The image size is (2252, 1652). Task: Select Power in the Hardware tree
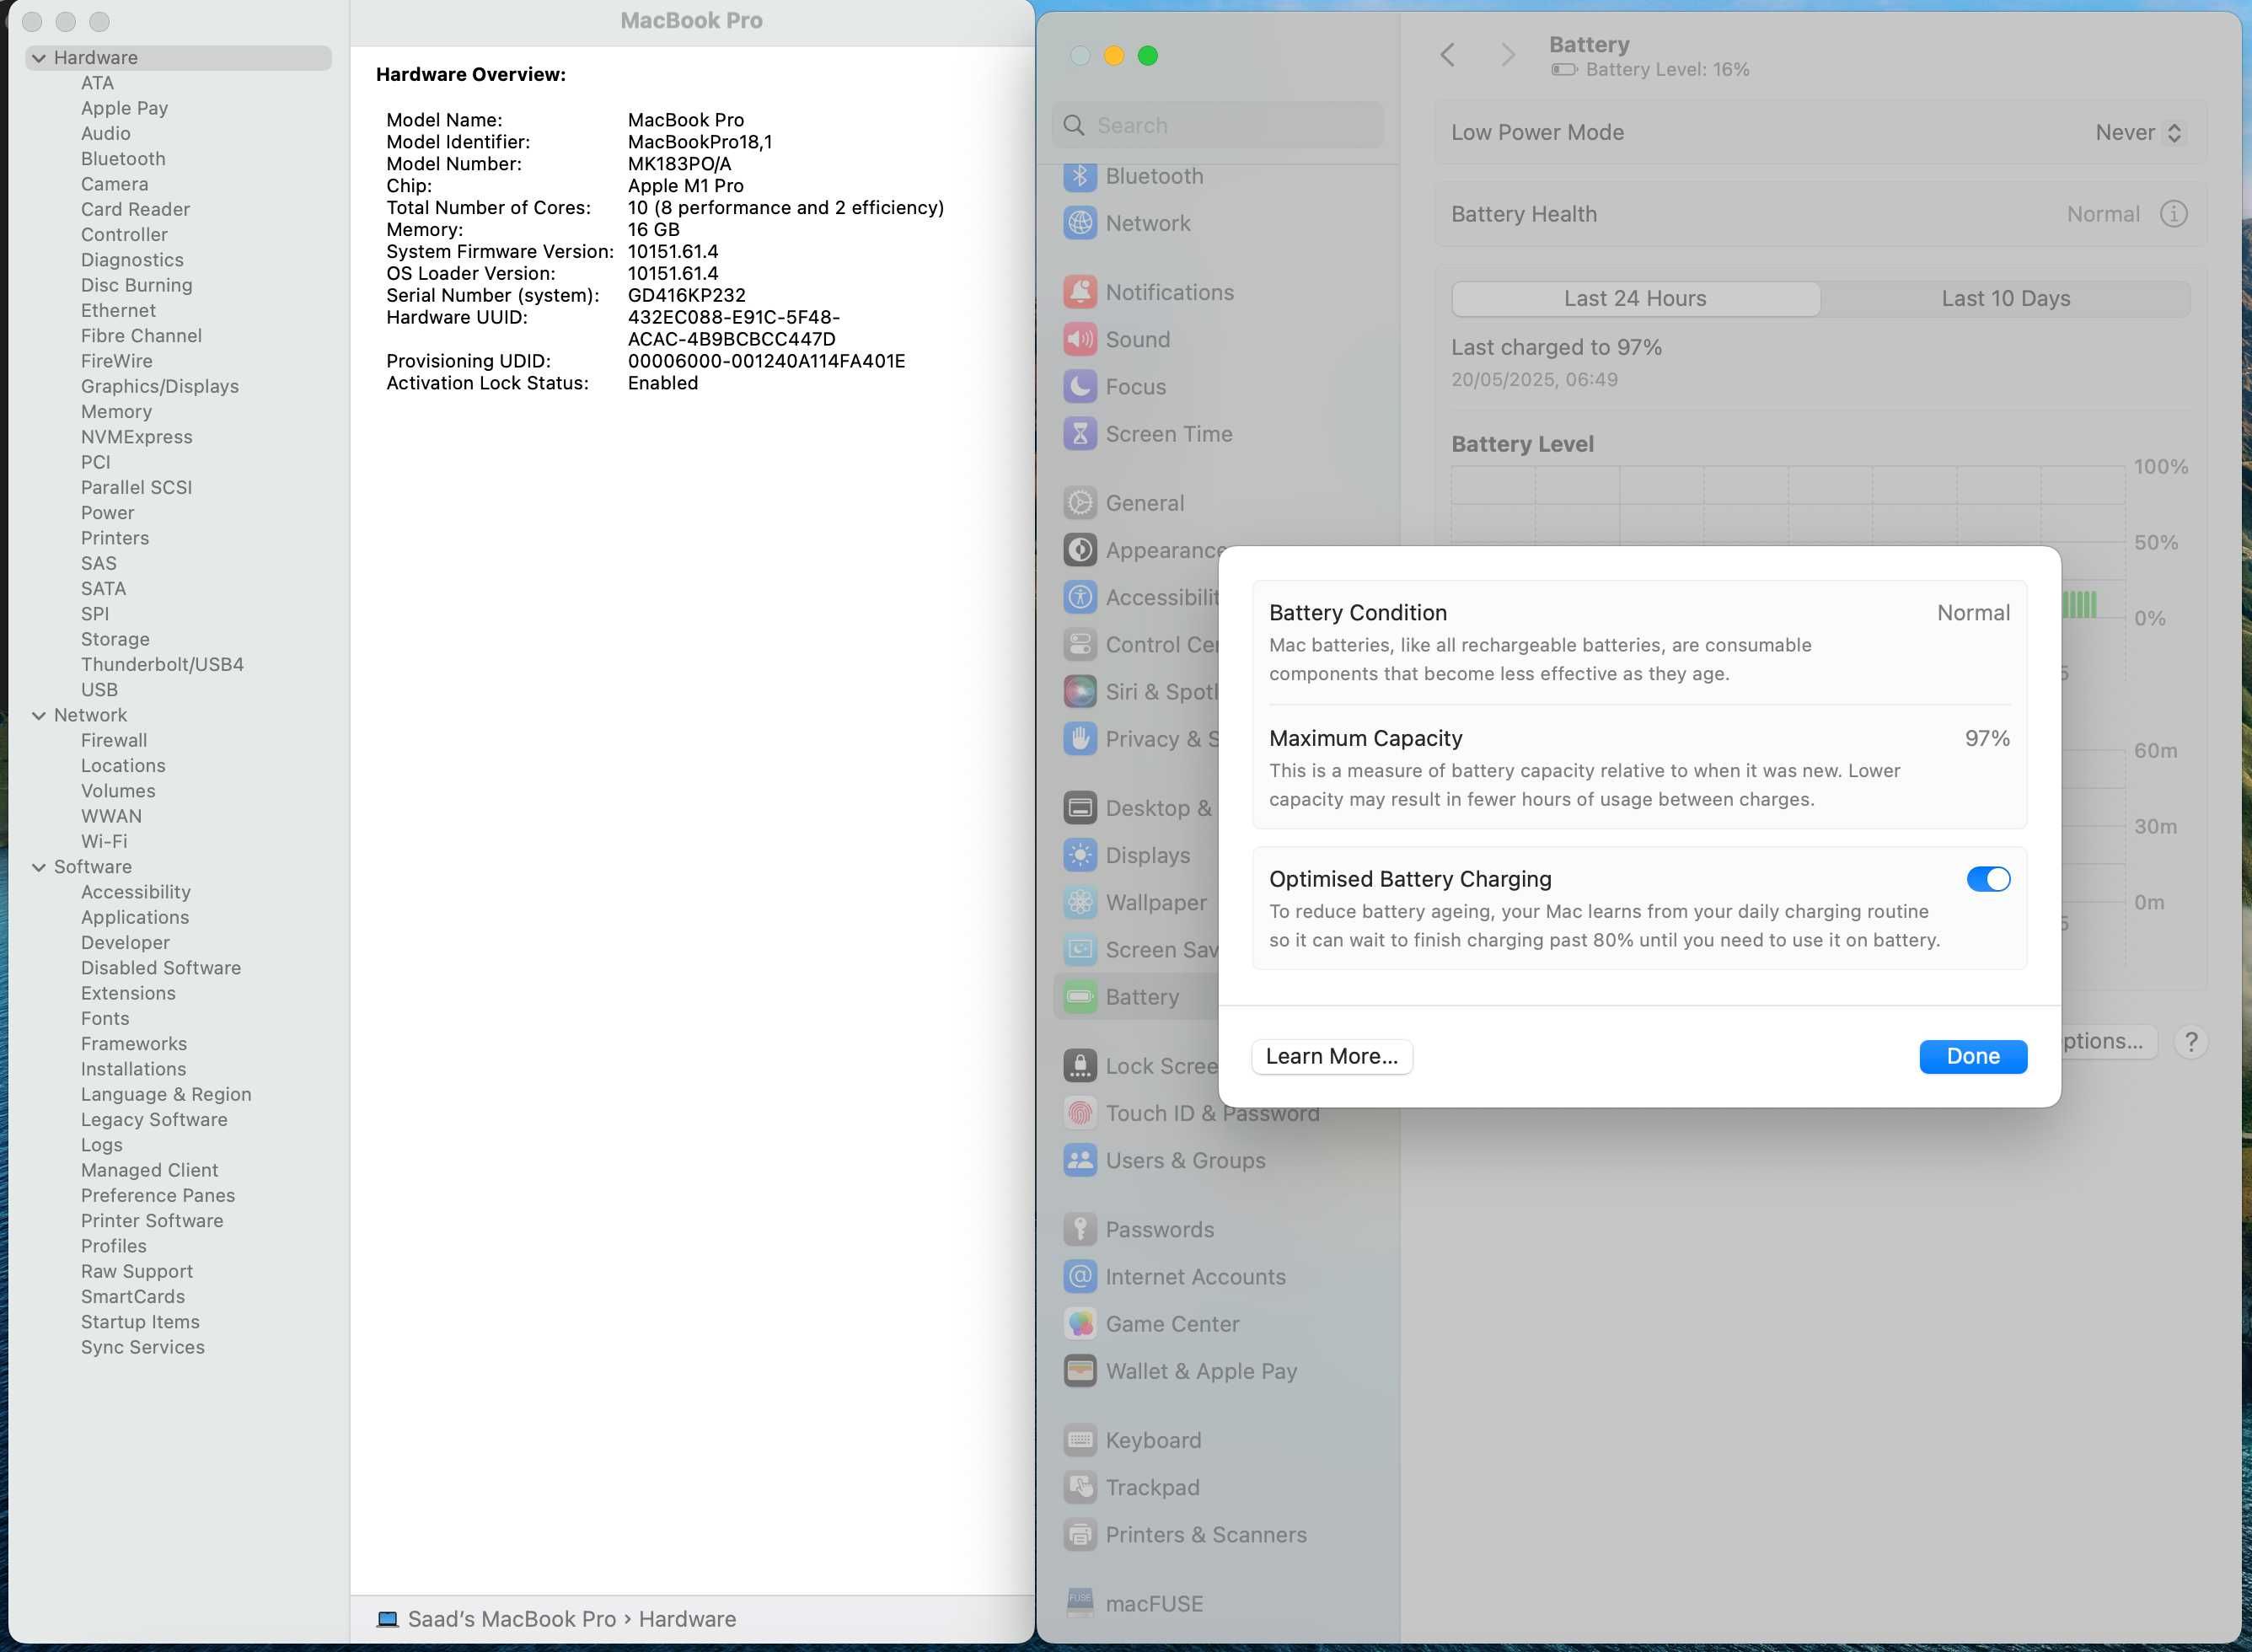pos(107,512)
